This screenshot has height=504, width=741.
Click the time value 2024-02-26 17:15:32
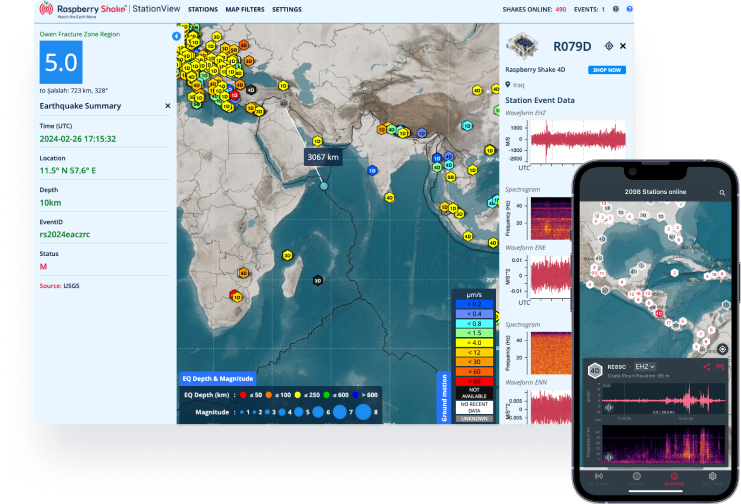click(78, 139)
